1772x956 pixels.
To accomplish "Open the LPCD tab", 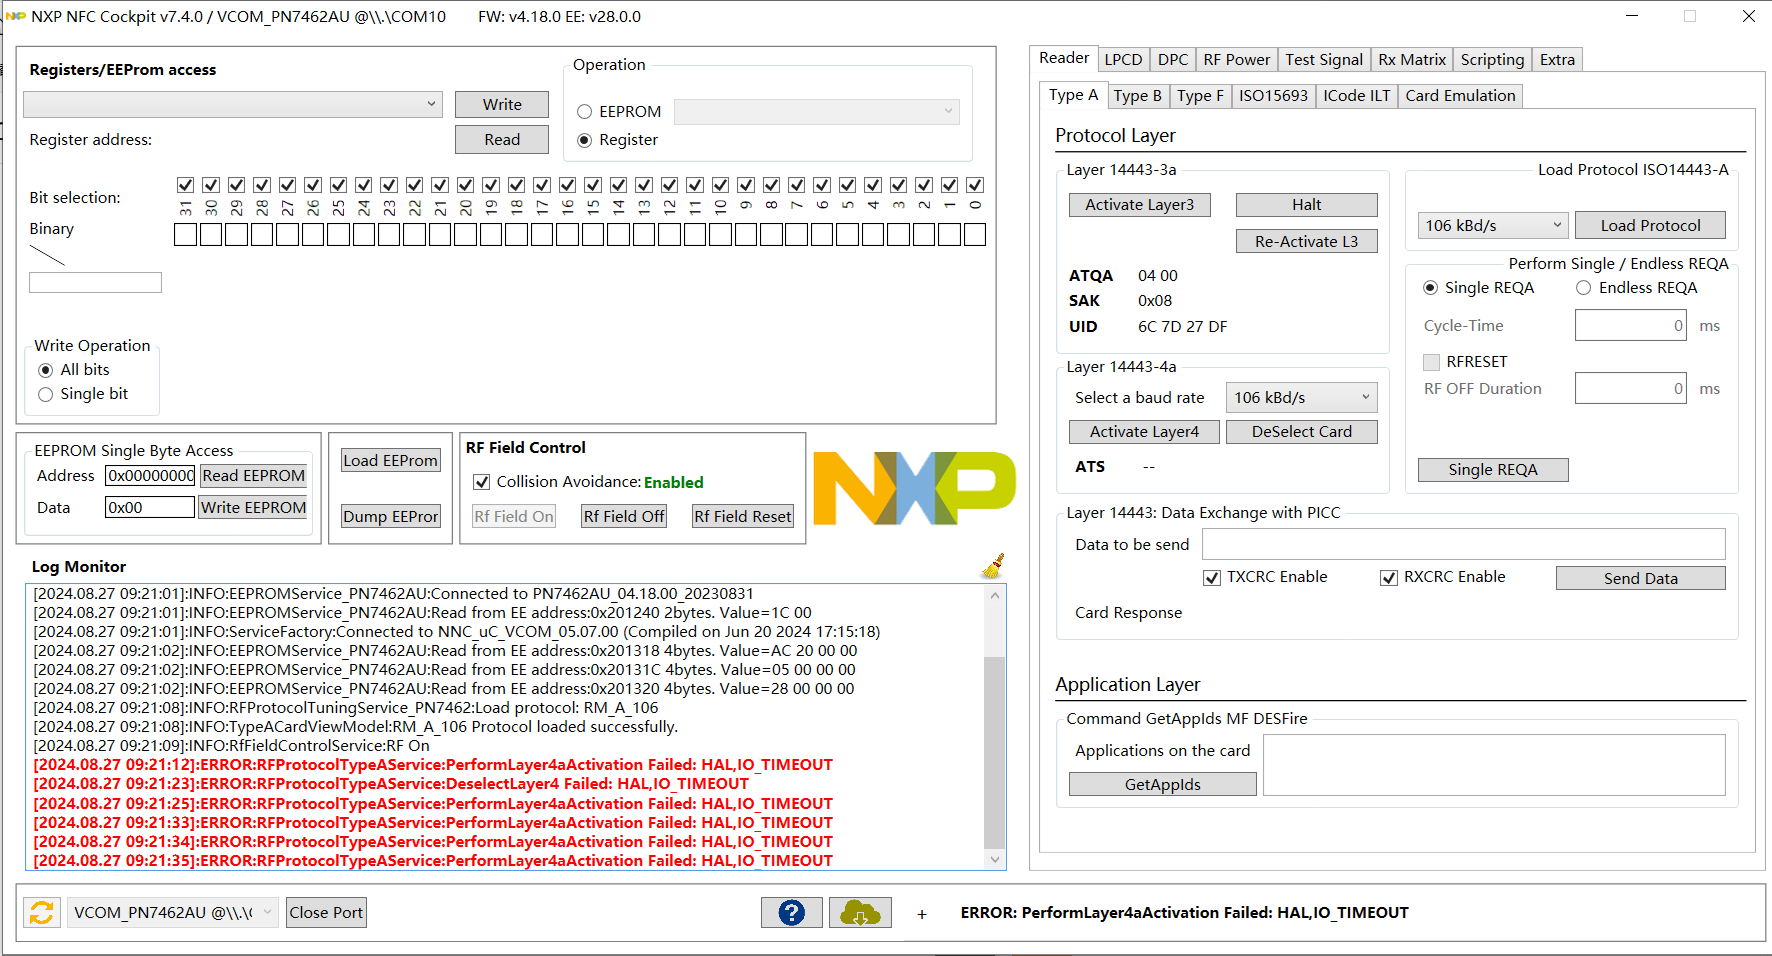I will point(1123,59).
